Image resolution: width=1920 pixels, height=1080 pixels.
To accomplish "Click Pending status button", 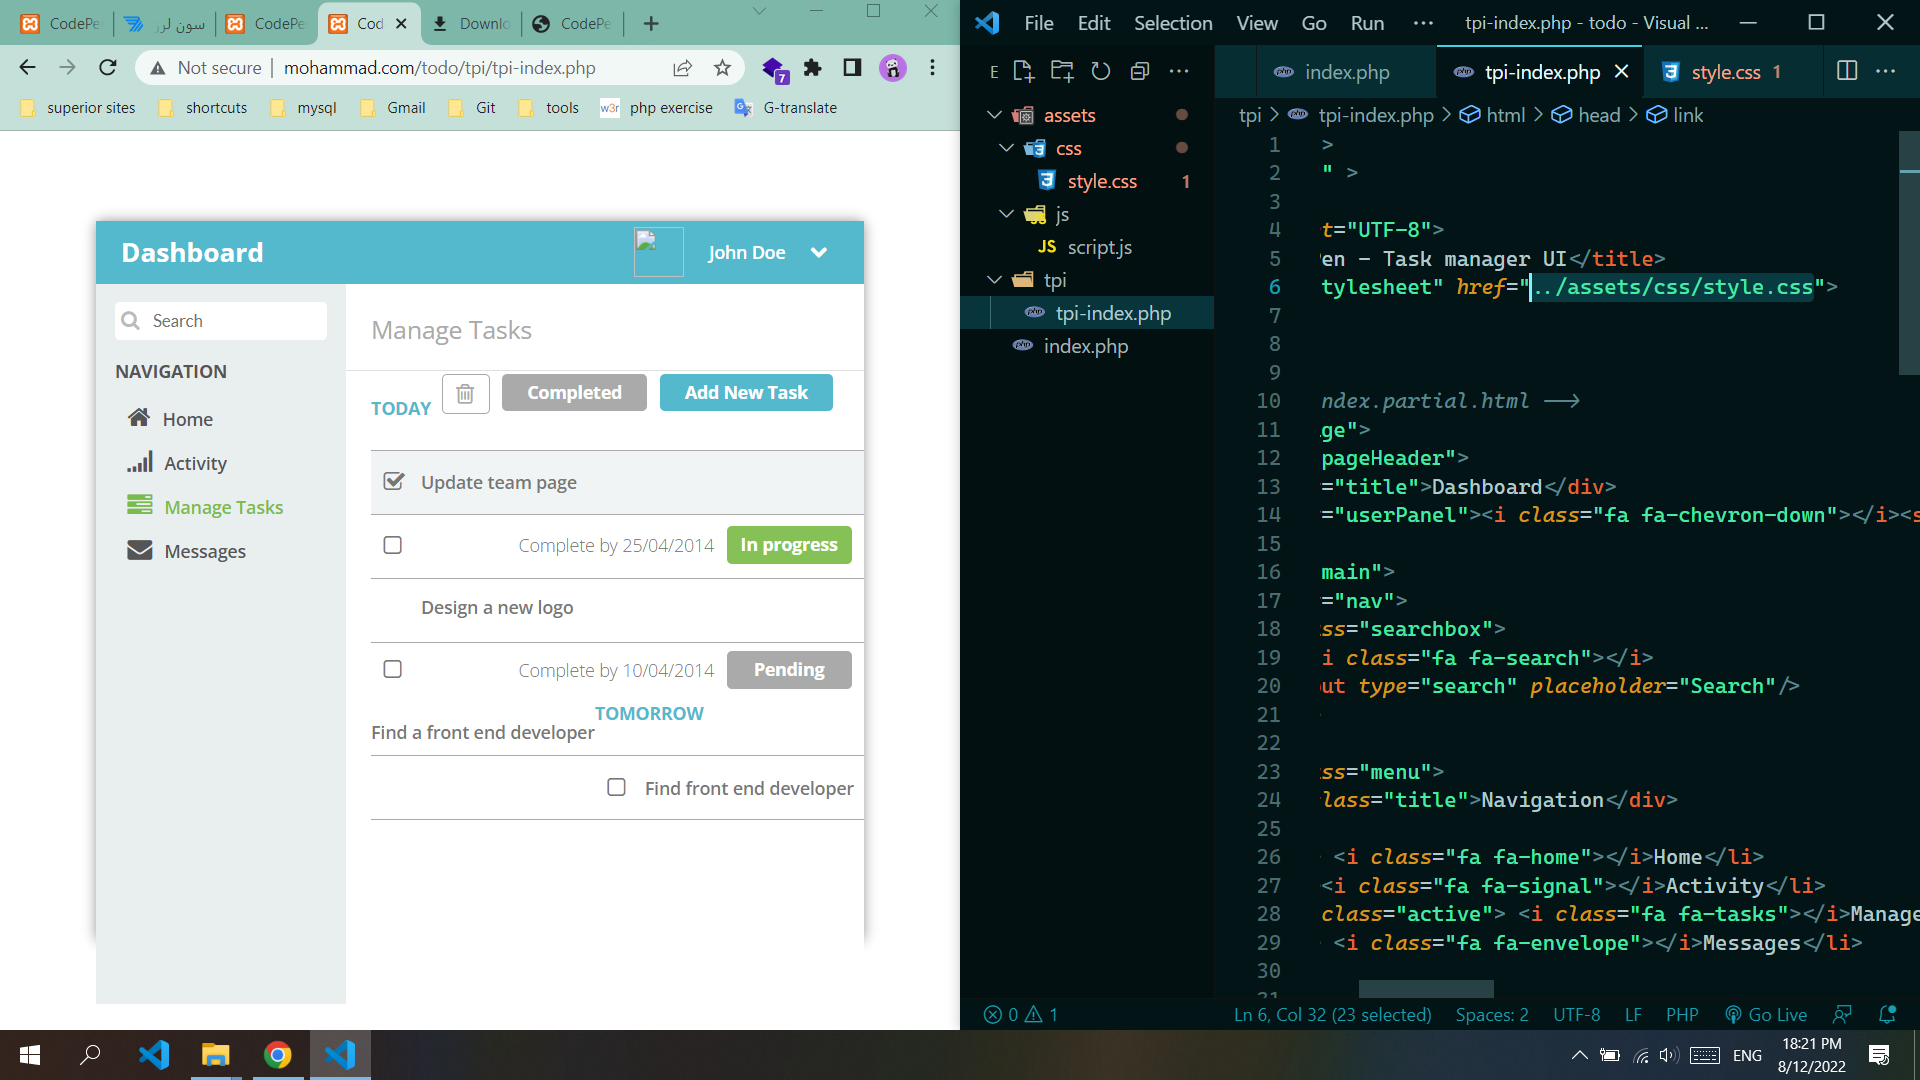I will click(x=789, y=669).
